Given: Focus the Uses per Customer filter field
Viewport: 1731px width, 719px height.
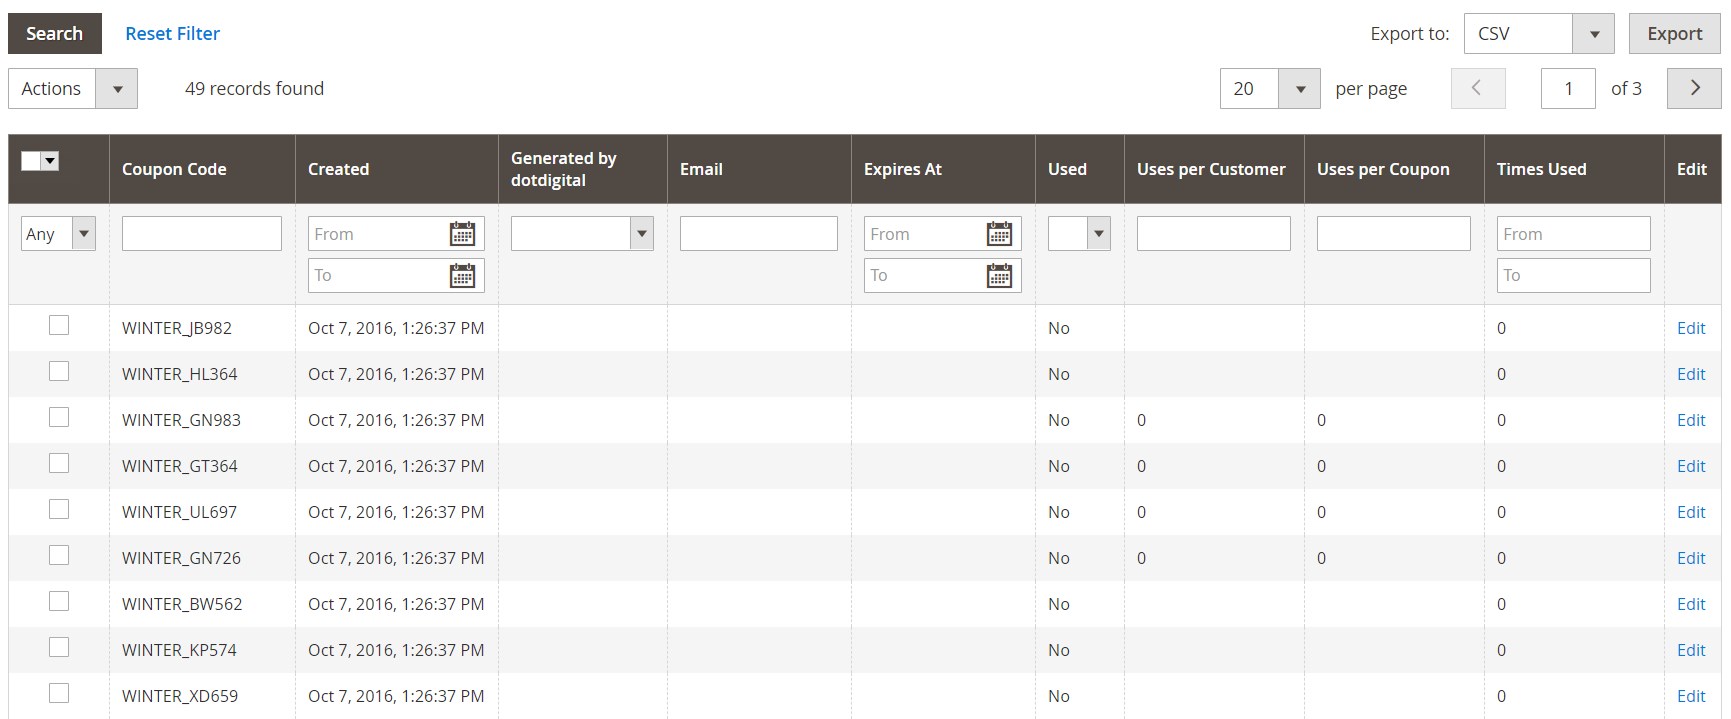Looking at the screenshot, I should (1214, 234).
